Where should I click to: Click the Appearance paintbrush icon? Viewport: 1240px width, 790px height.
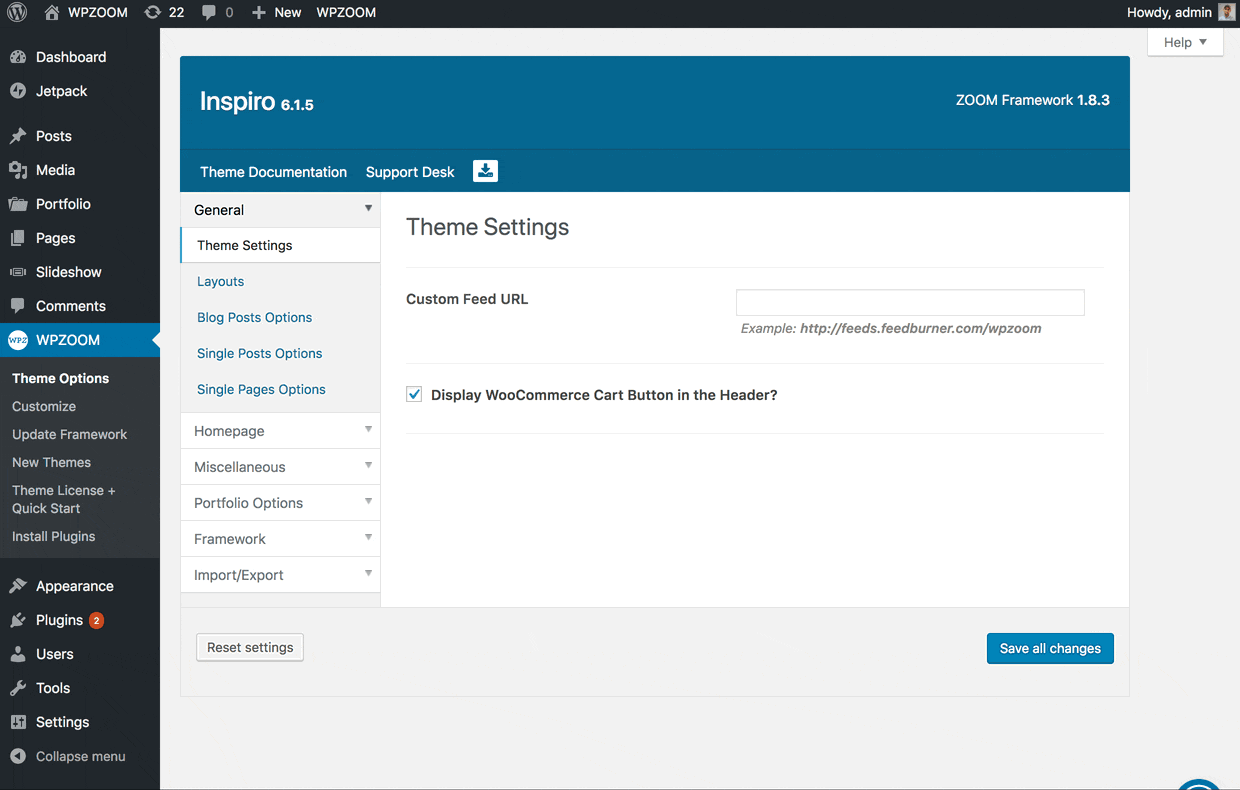pyautogui.click(x=18, y=586)
